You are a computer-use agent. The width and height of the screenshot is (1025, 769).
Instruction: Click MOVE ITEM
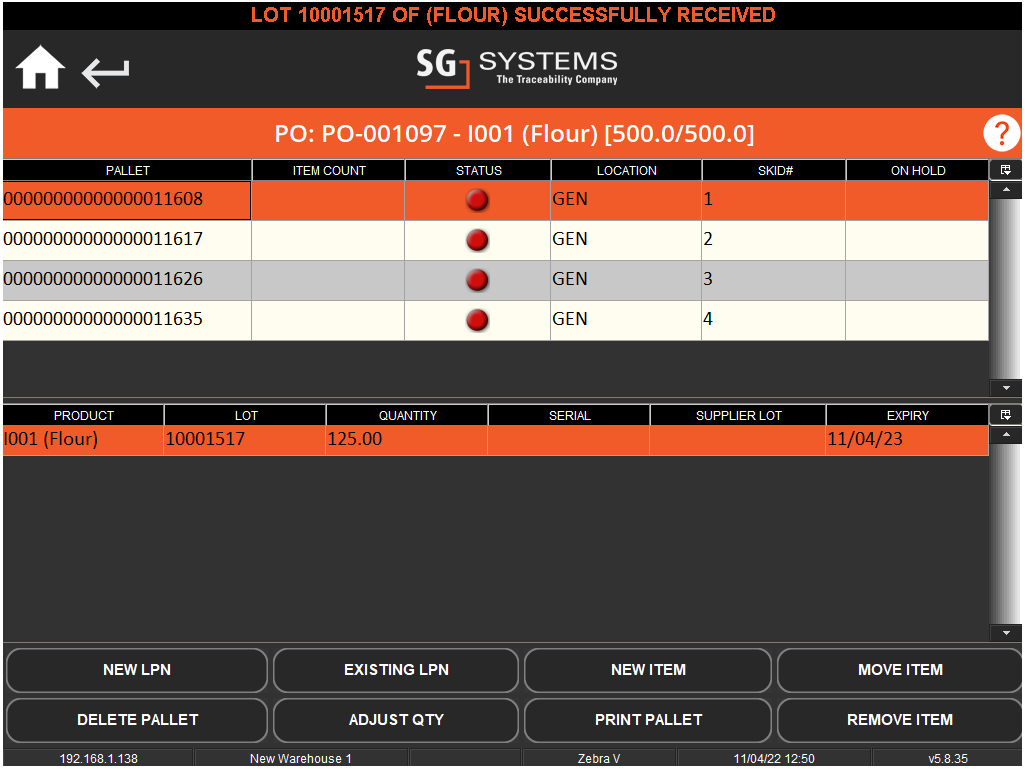pos(899,670)
